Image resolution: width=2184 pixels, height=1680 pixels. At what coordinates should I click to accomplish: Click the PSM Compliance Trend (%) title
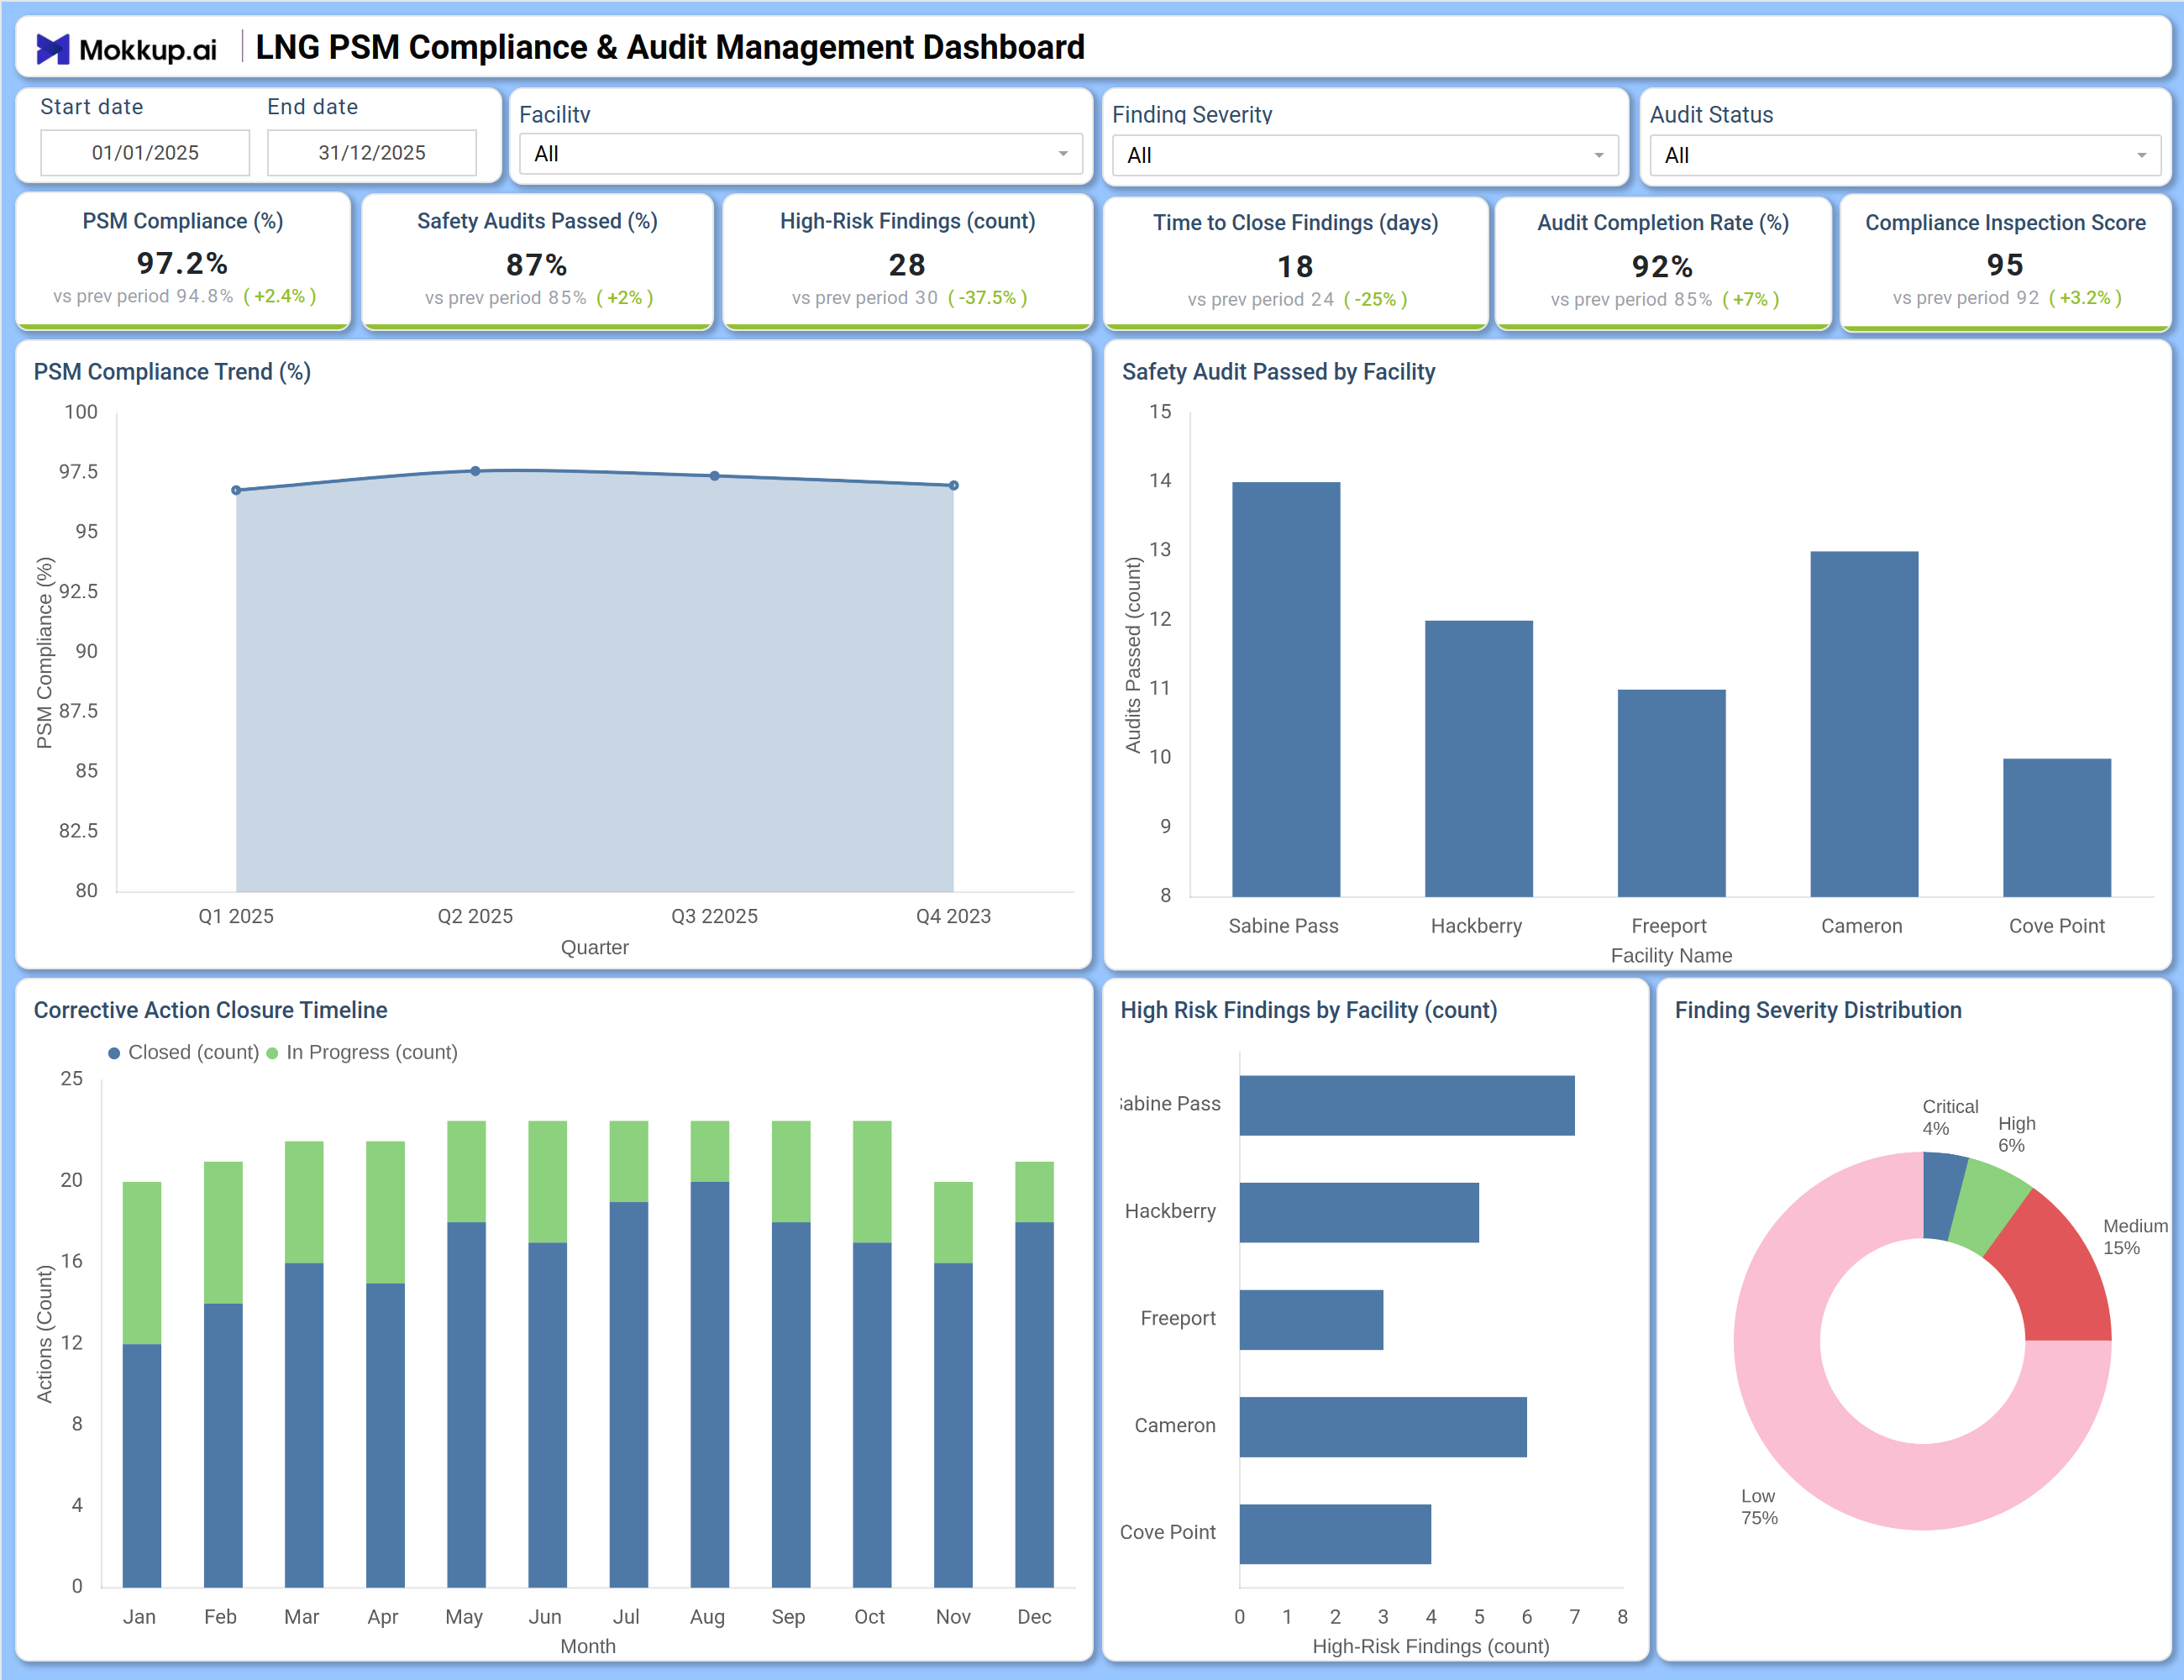172,372
